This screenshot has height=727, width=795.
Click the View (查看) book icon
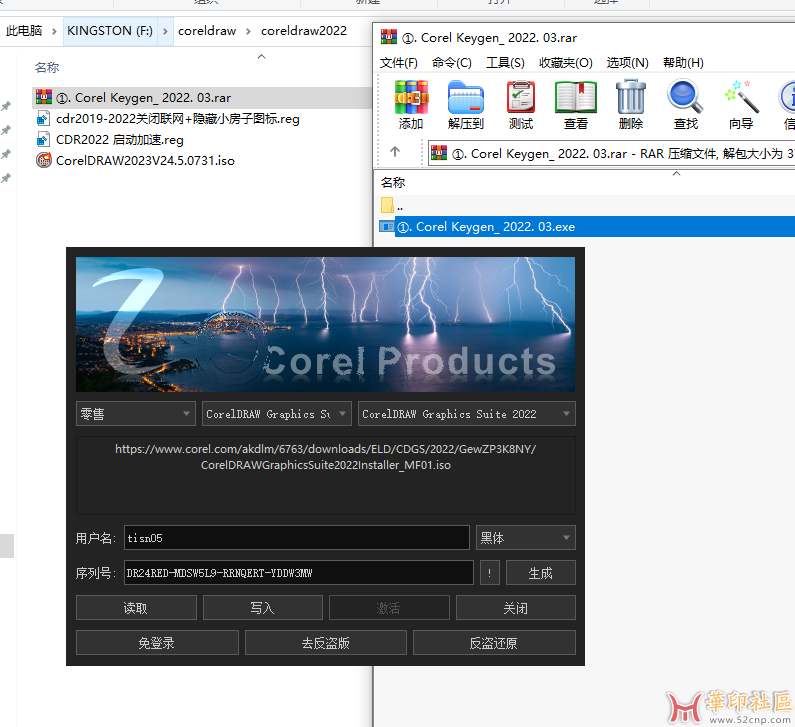(576, 97)
